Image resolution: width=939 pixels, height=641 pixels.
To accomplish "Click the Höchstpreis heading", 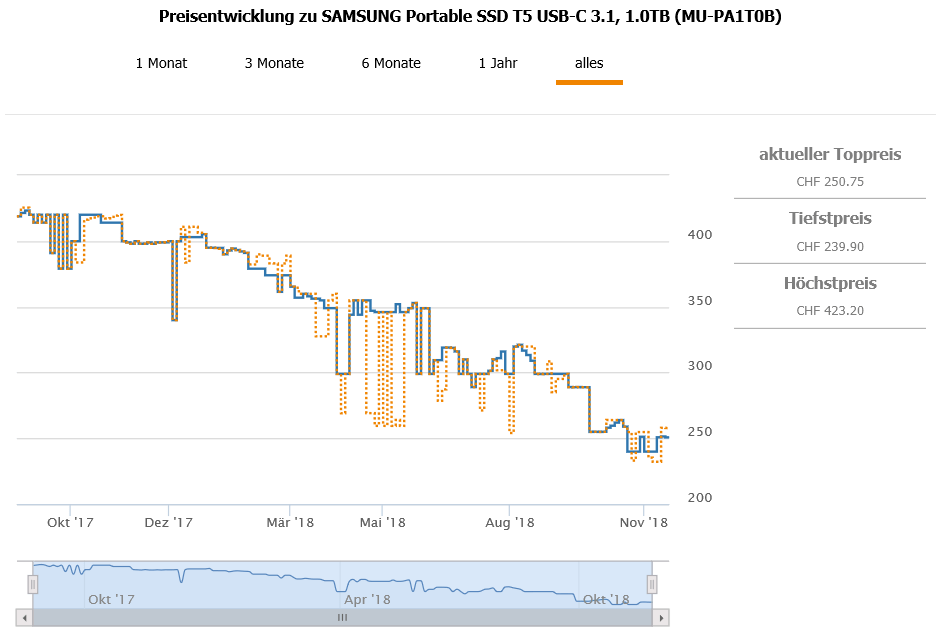I will coord(830,283).
